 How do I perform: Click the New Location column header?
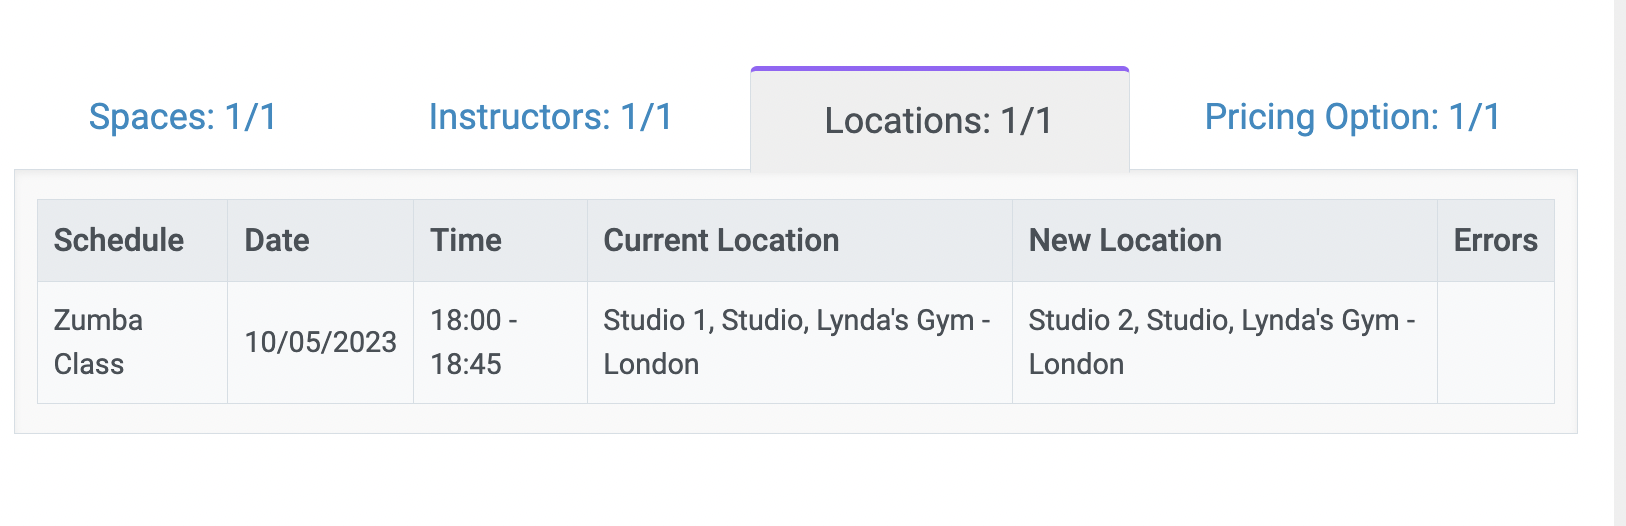(1225, 240)
